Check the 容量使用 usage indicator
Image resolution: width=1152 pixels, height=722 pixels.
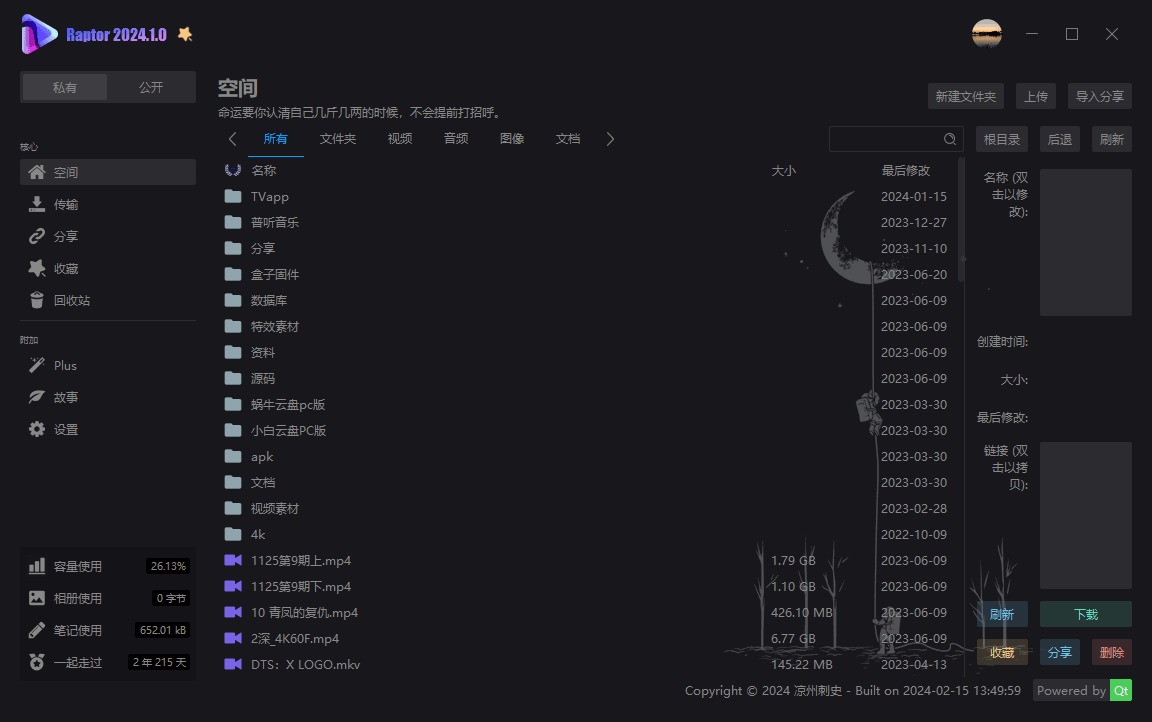pos(80,565)
